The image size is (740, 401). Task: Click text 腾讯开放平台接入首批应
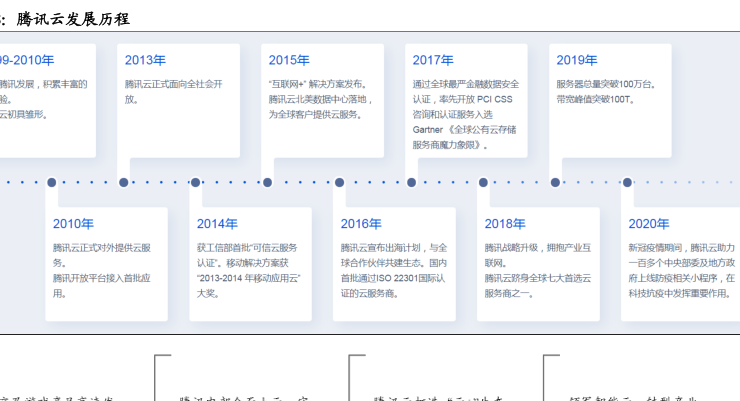102,278
